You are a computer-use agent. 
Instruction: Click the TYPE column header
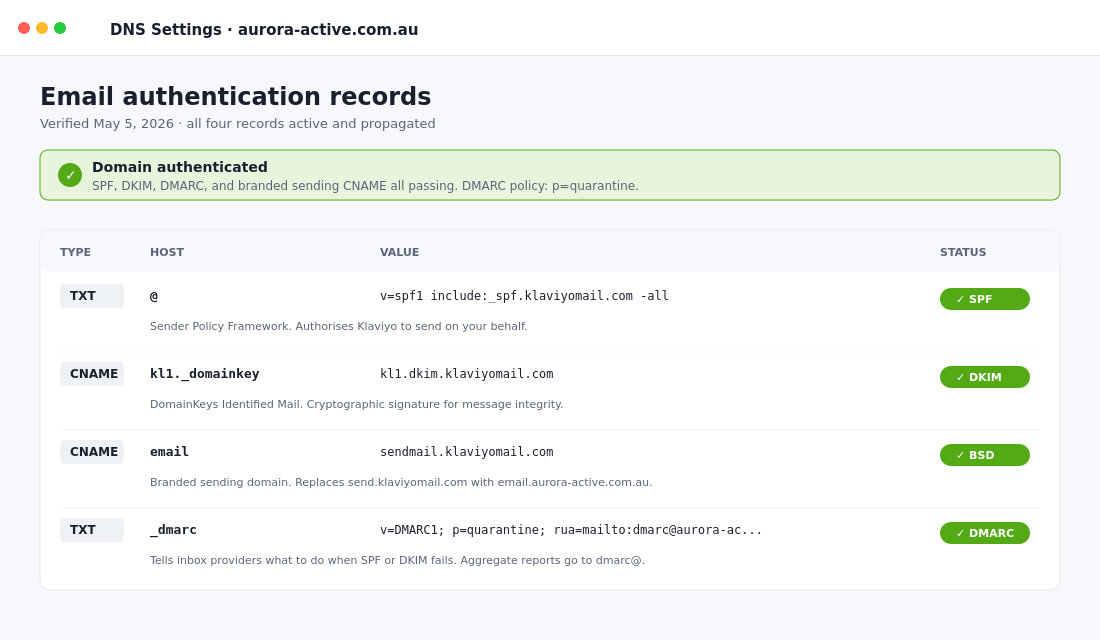tap(75, 252)
